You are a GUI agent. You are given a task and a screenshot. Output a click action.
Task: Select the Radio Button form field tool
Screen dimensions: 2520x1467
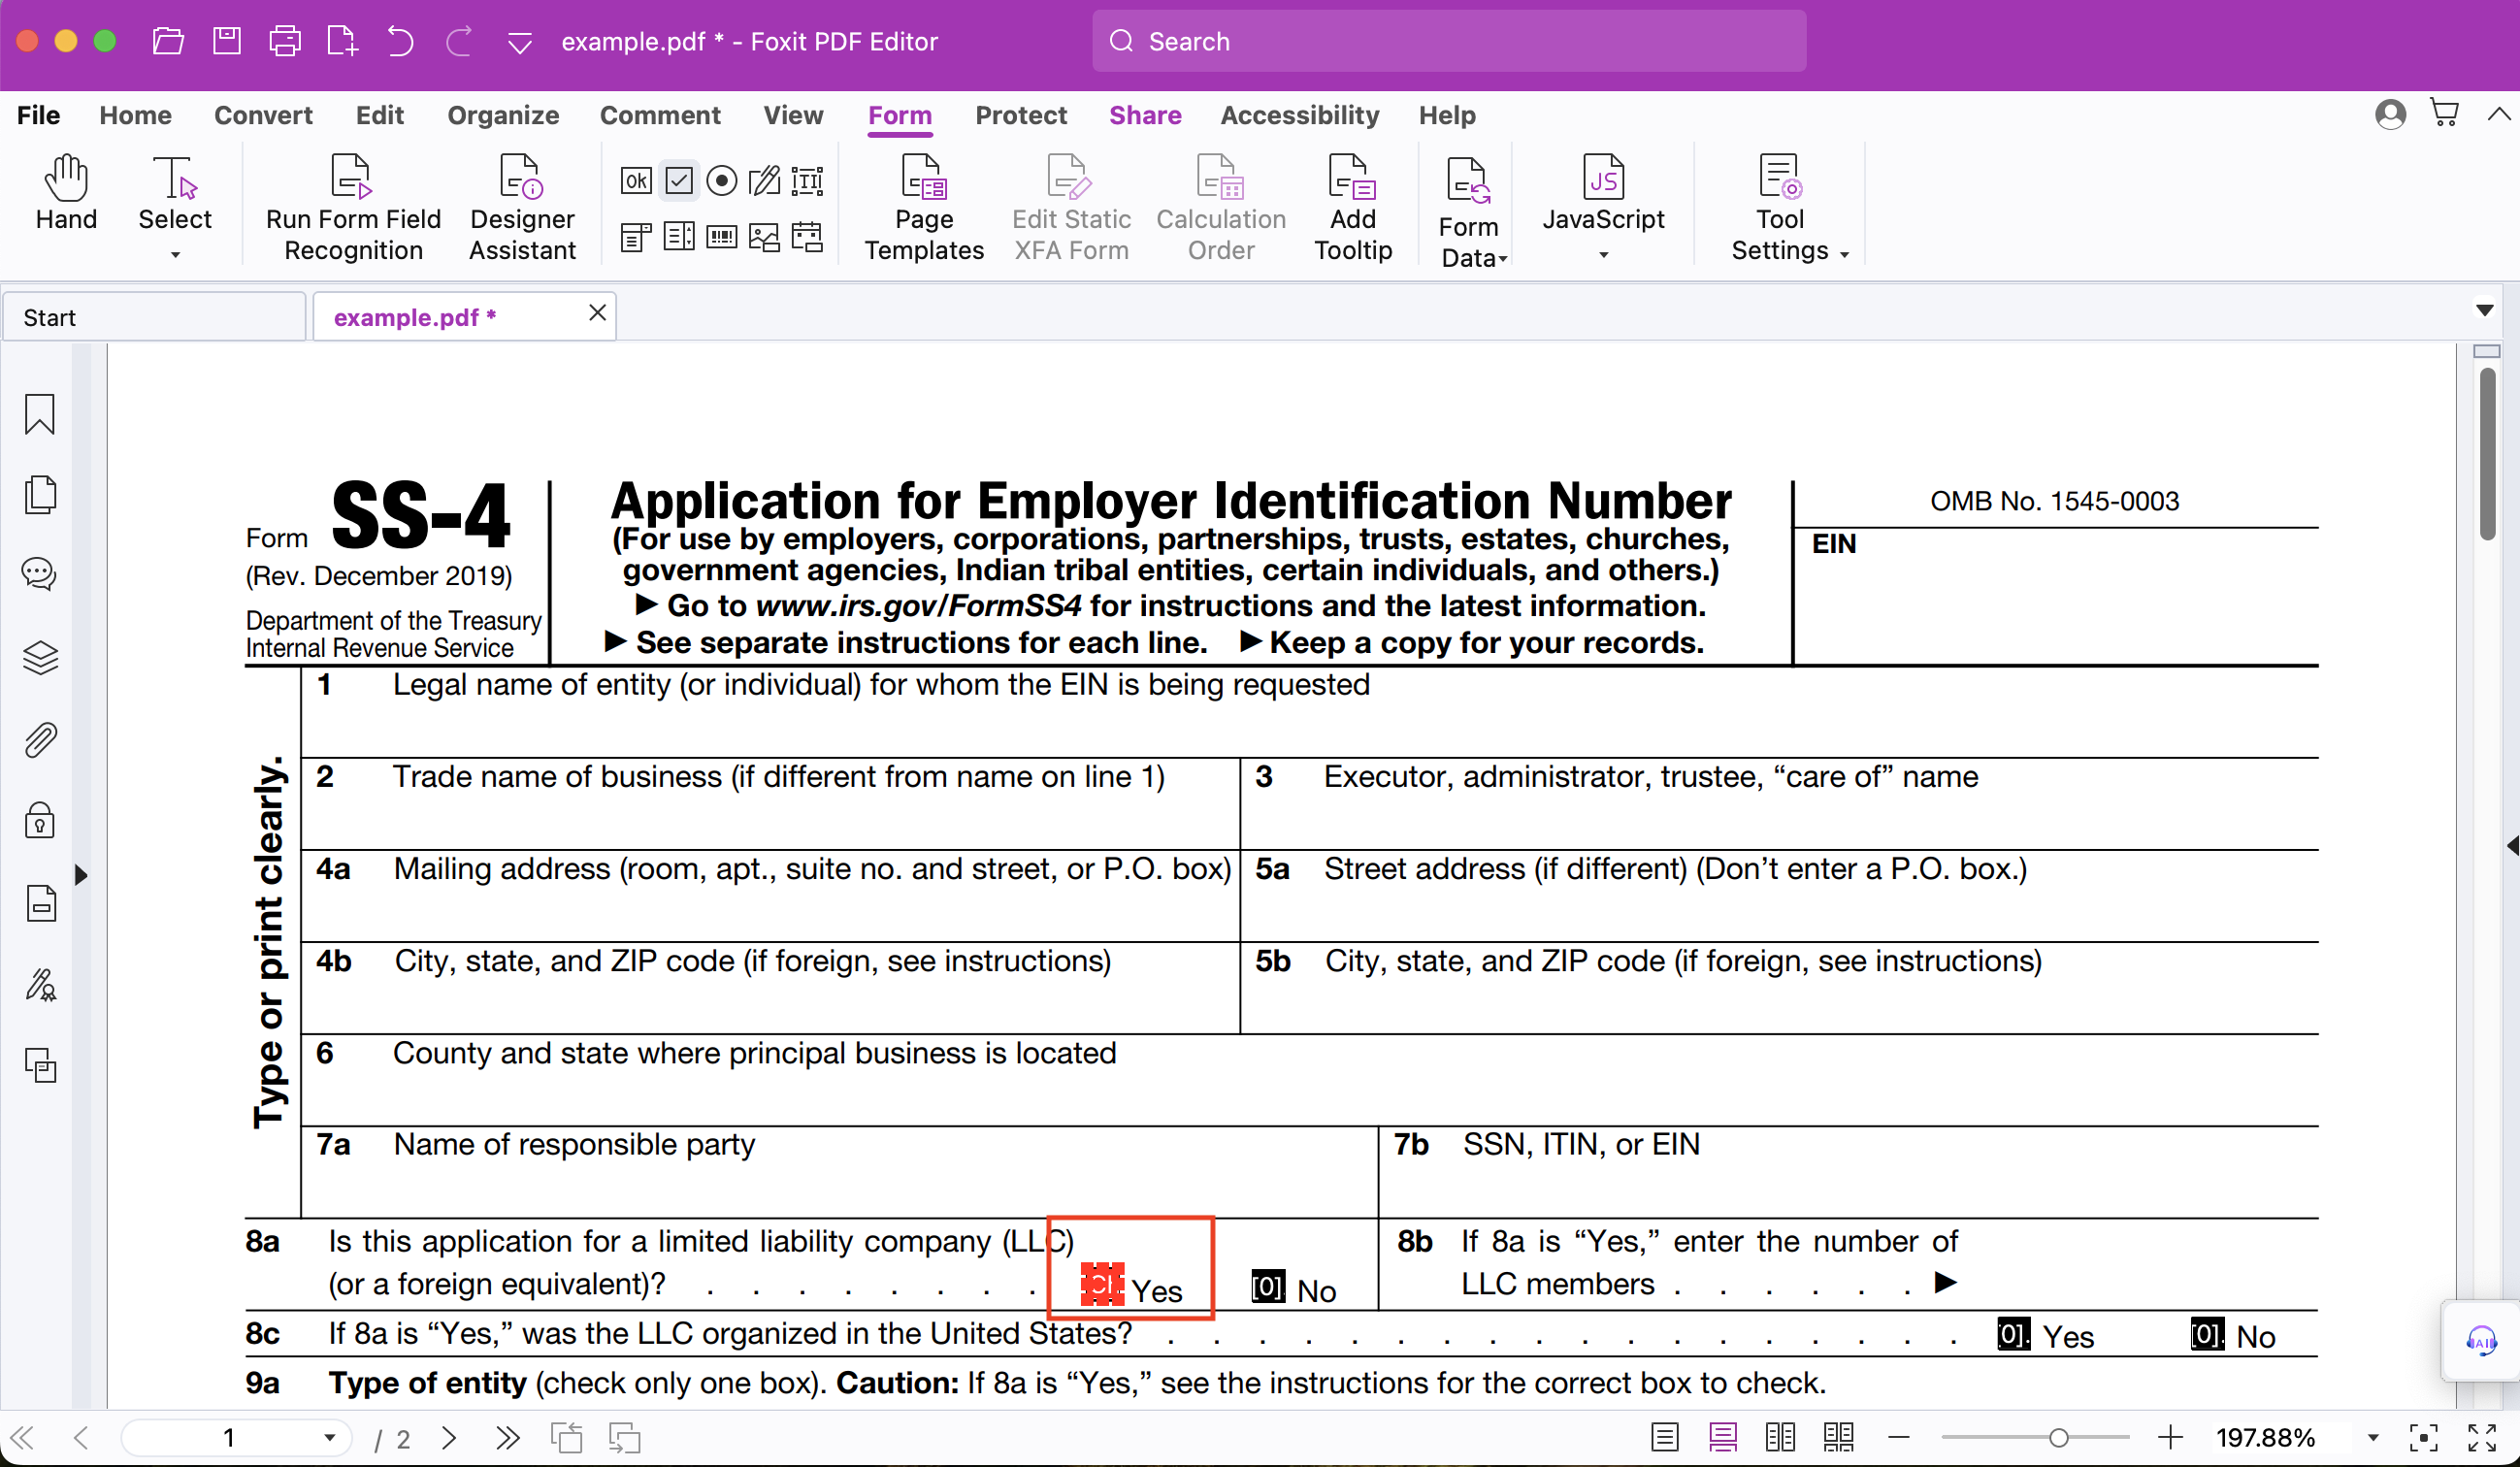click(721, 180)
